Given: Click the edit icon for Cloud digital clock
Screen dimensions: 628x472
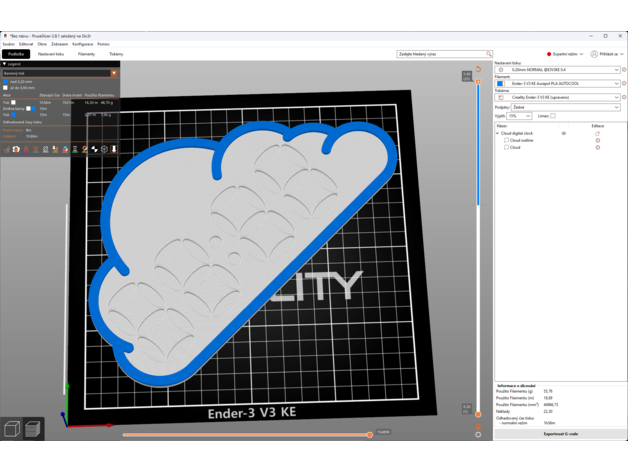Looking at the screenshot, I should (x=597, y=133).
